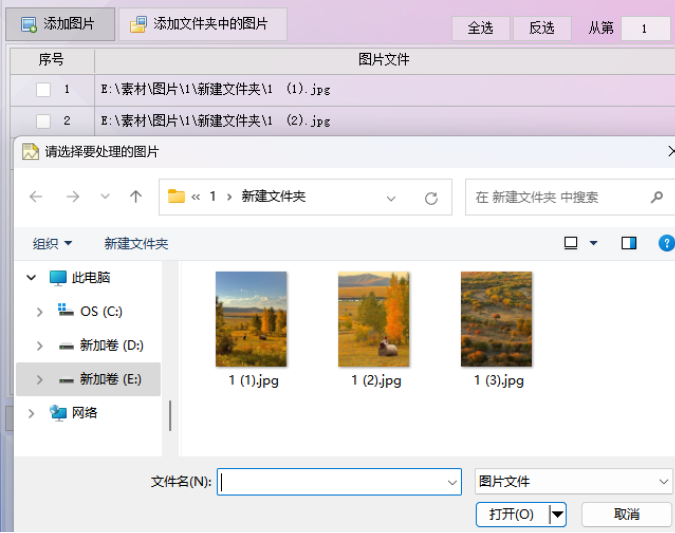The width and height of the screenshot is (675, 533).
Task: Close the 请选择要处理的图片 dialog
Action: [671, 151]
